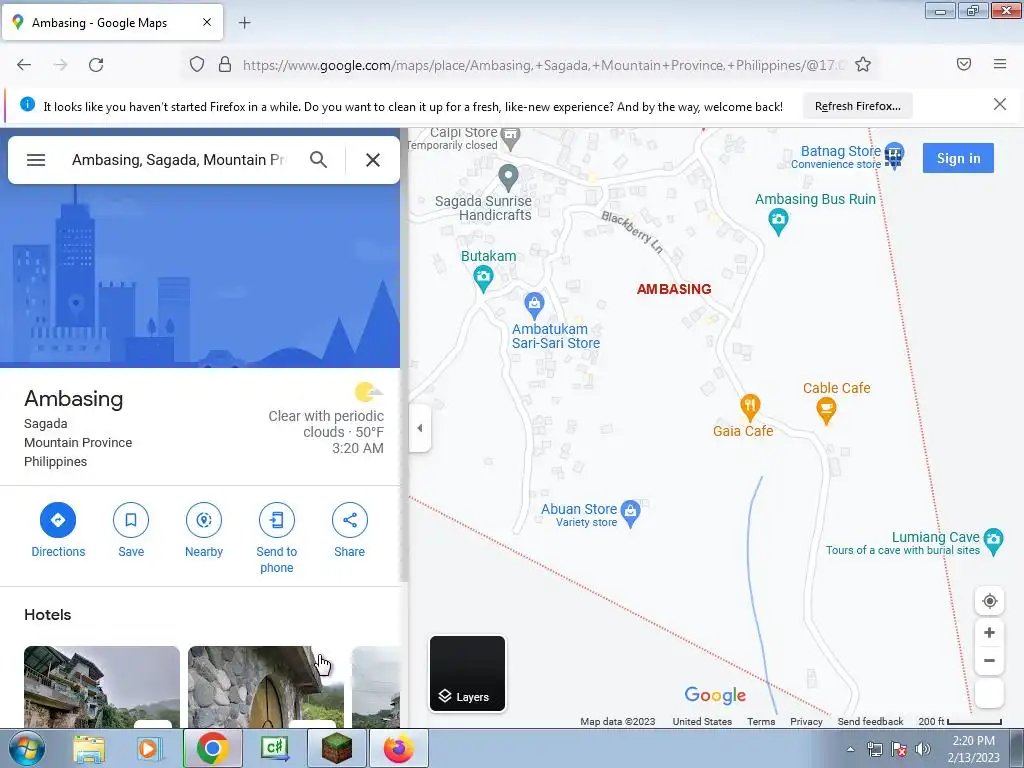The height and width of the screenshot is (768, 1024).
Task: Open the first hotel thumbnail
Action: click(102, 686)
